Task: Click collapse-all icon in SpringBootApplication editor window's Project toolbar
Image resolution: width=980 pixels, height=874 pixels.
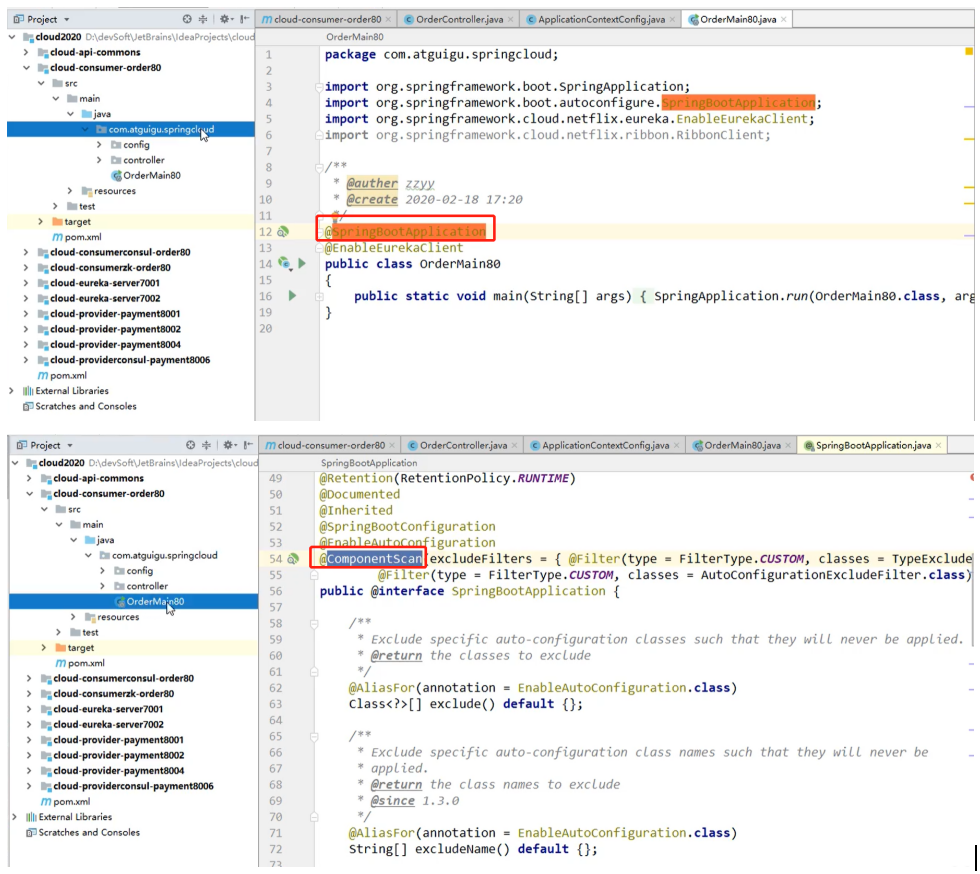Action: tap(207, 445)
